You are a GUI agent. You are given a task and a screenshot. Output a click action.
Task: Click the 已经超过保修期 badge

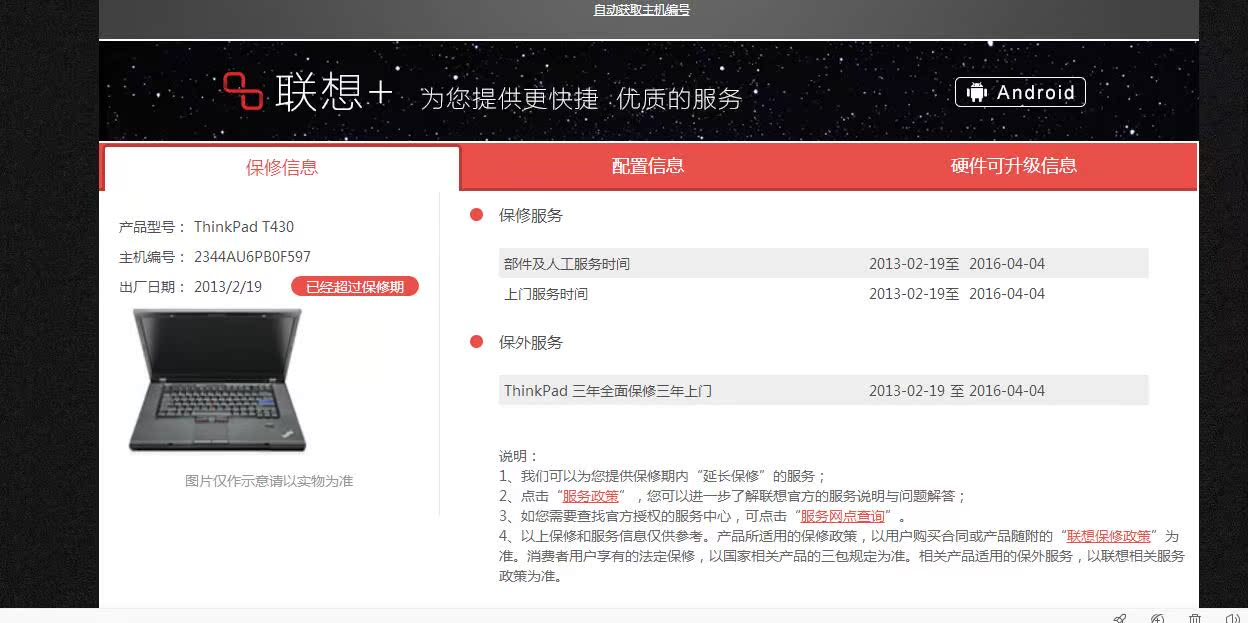(355, 287)
